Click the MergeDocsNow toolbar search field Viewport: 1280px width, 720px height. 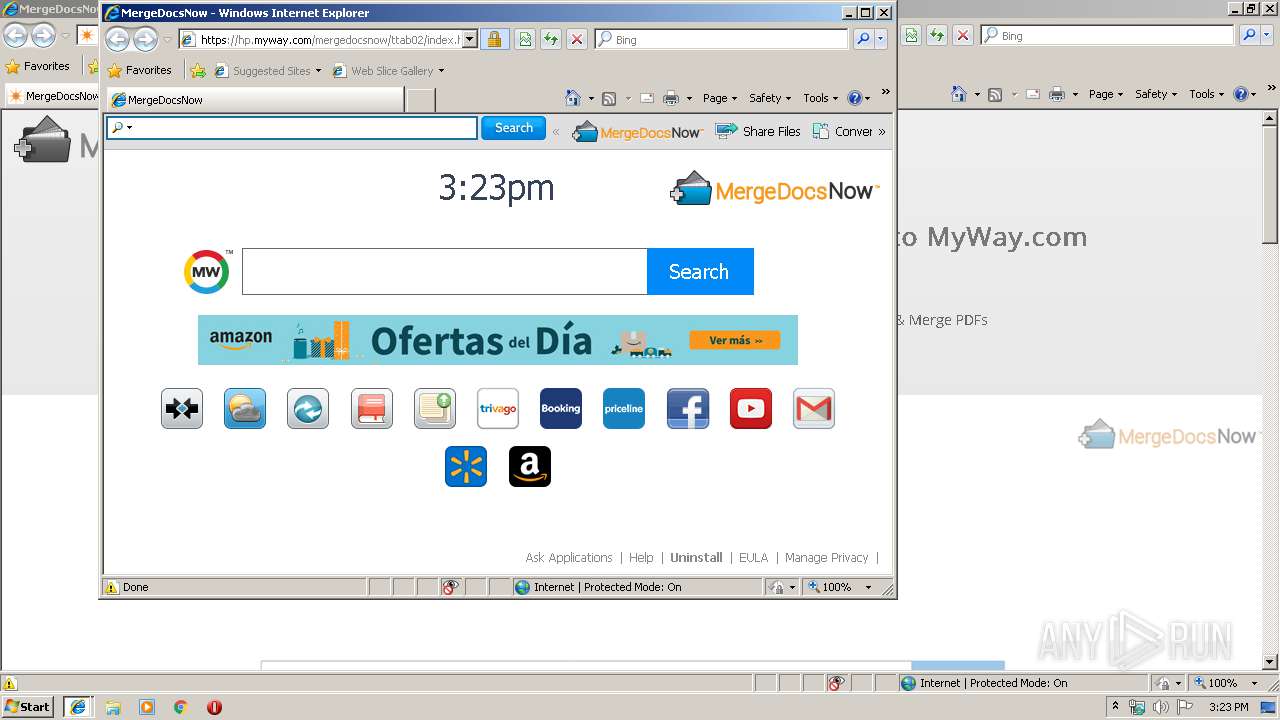(x=292, y=128)
